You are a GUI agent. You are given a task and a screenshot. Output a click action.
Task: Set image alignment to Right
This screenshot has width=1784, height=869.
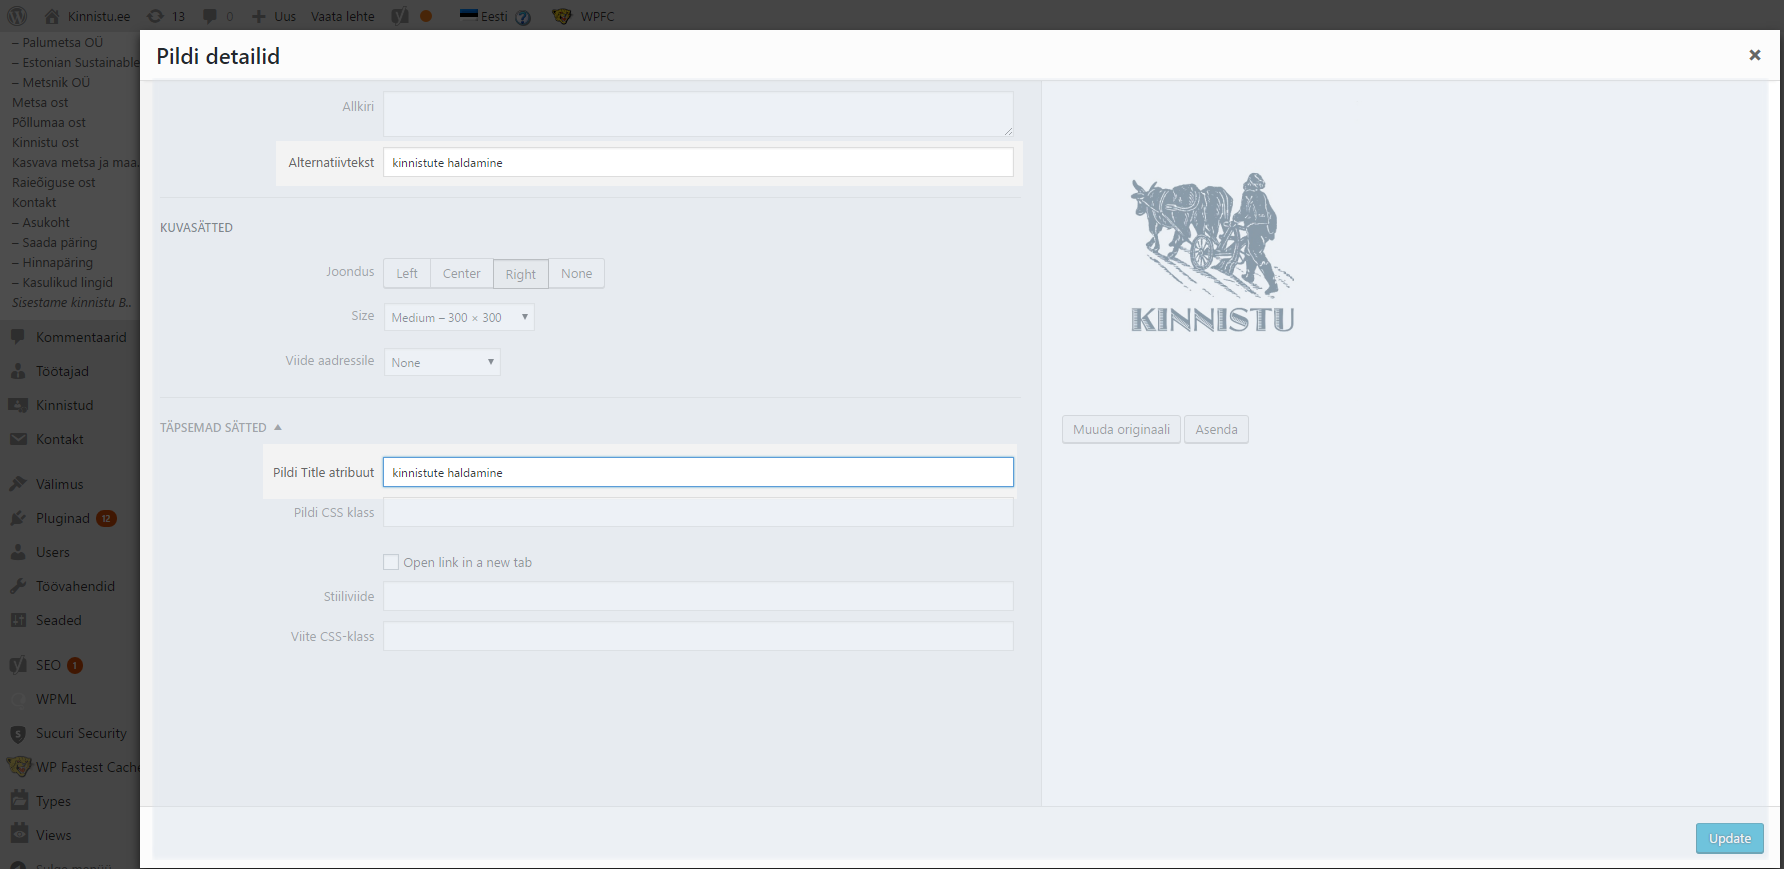click(x=520, y=273)
